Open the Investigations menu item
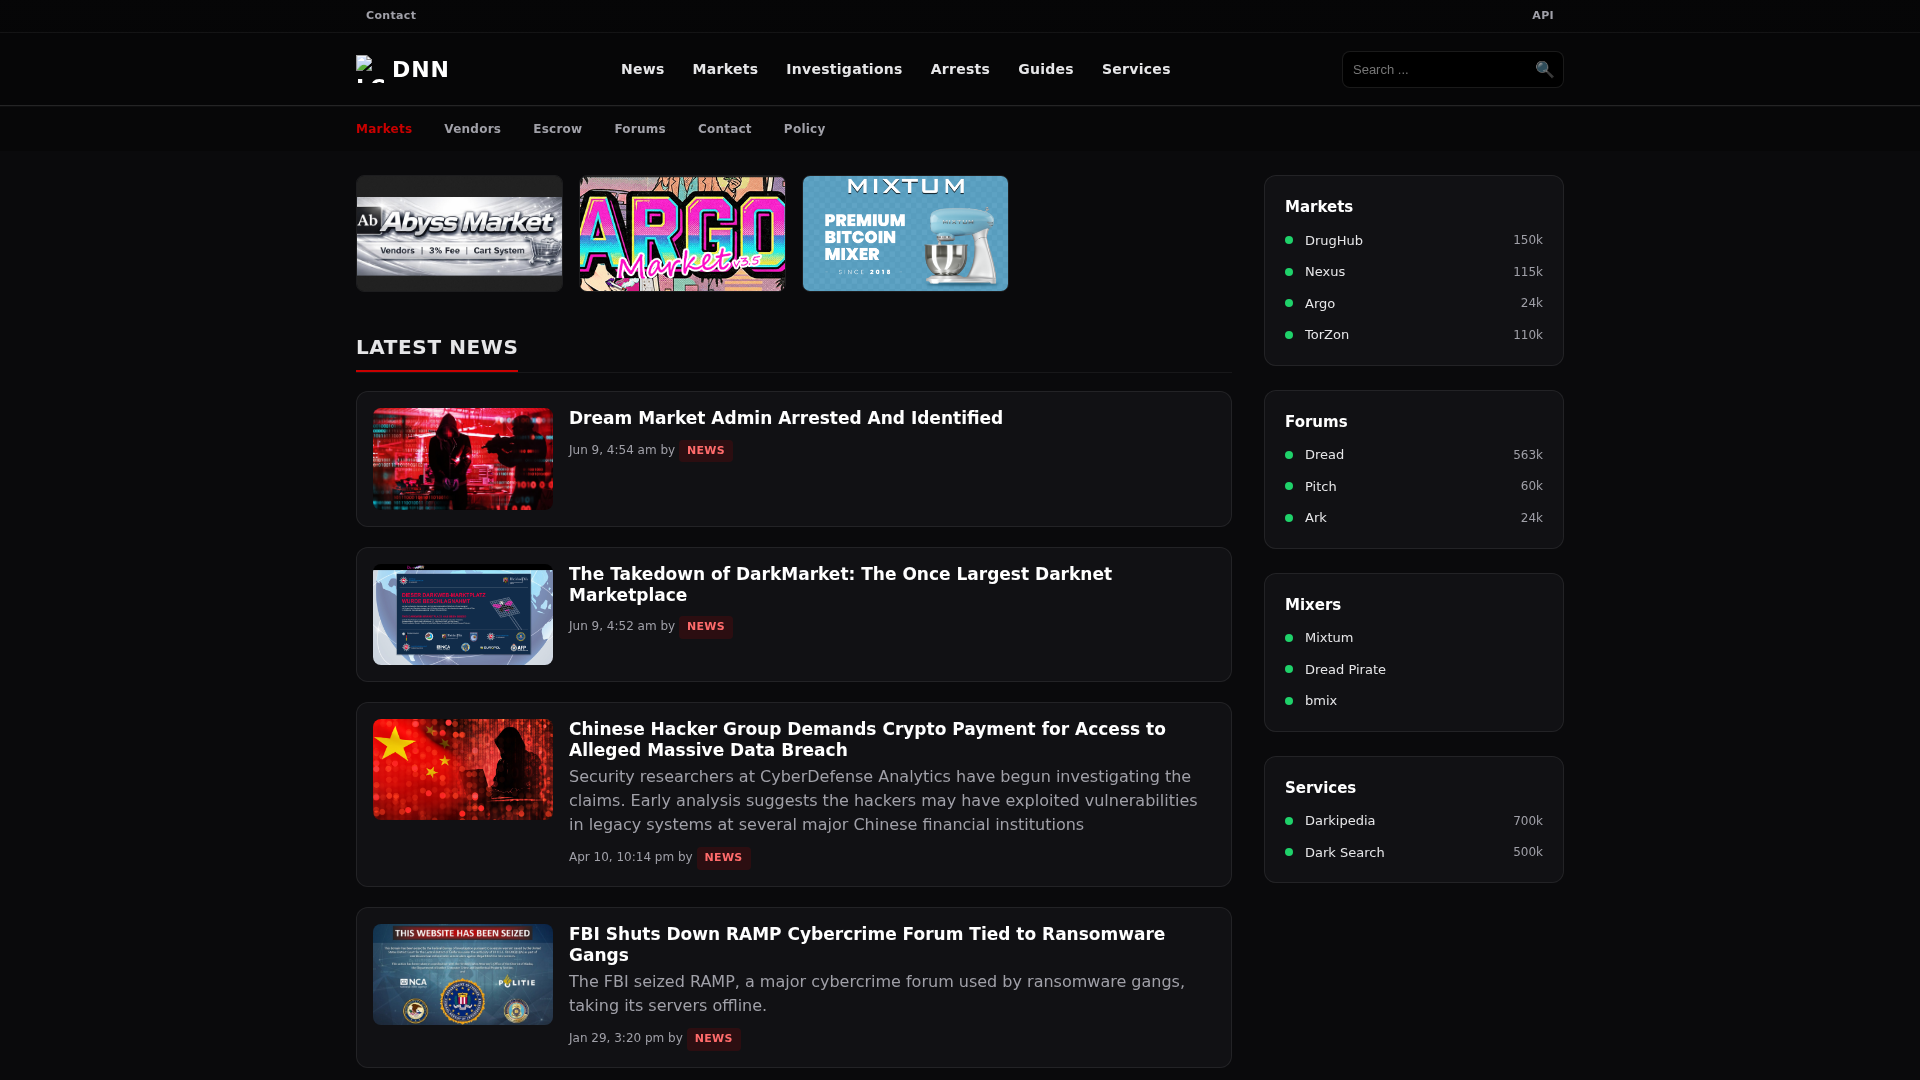This screenshot has height=1080, width=1920. [844, 69]
